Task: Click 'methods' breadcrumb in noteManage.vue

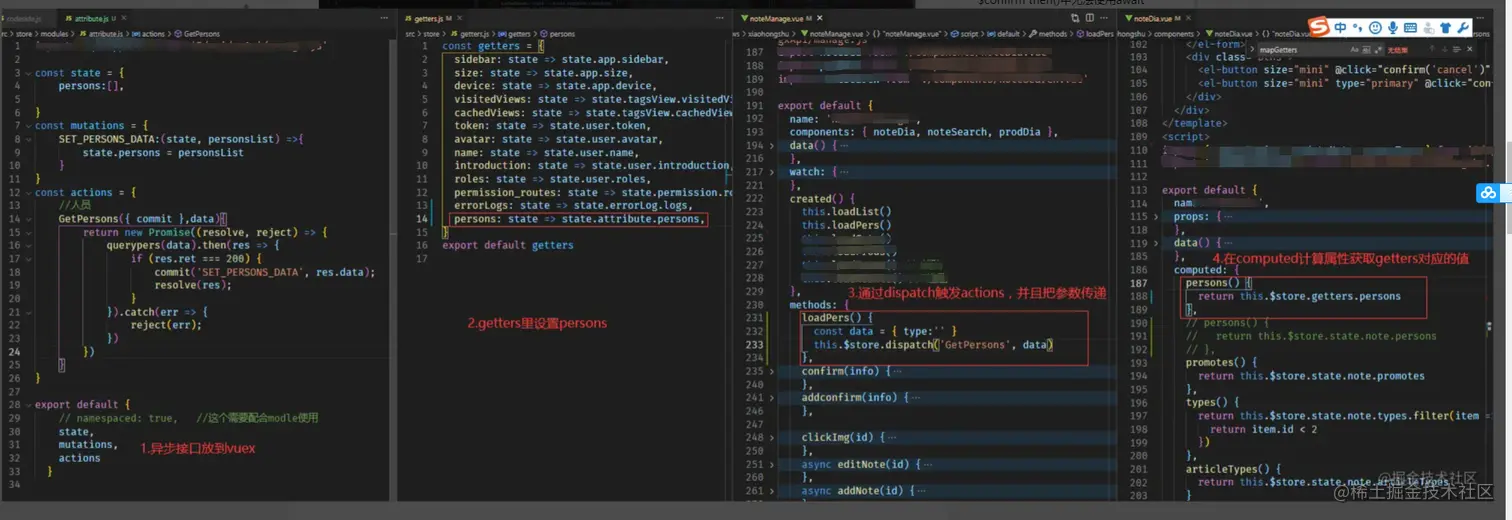Action: 1052,34
